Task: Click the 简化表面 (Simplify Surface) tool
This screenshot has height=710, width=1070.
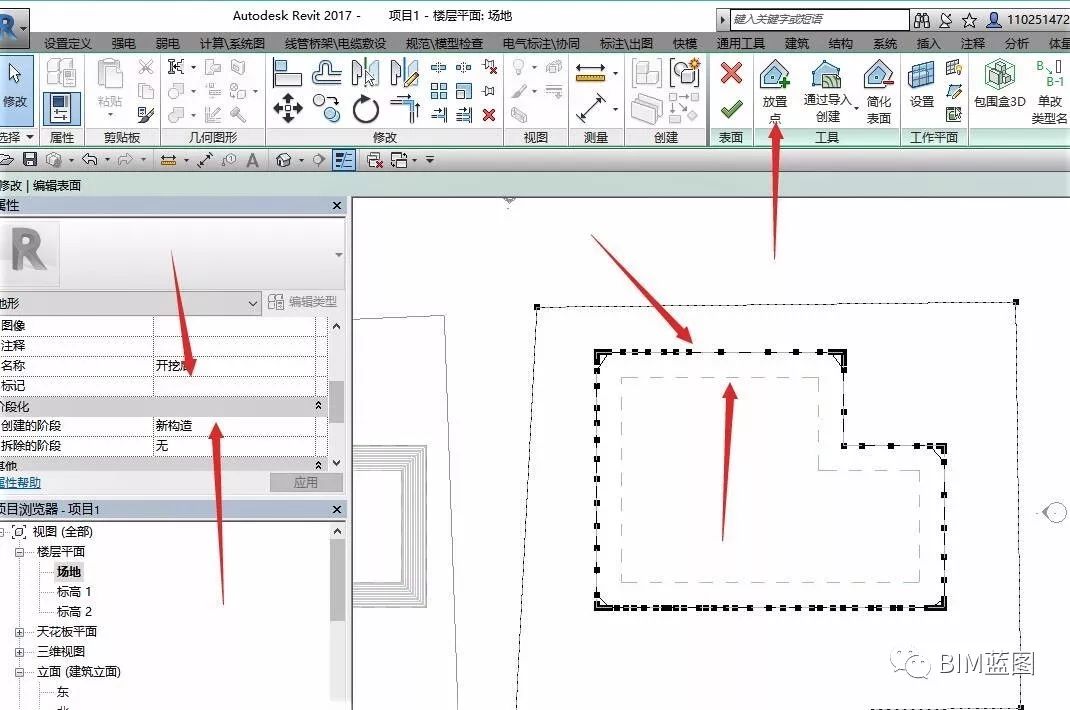Action: 878,91
